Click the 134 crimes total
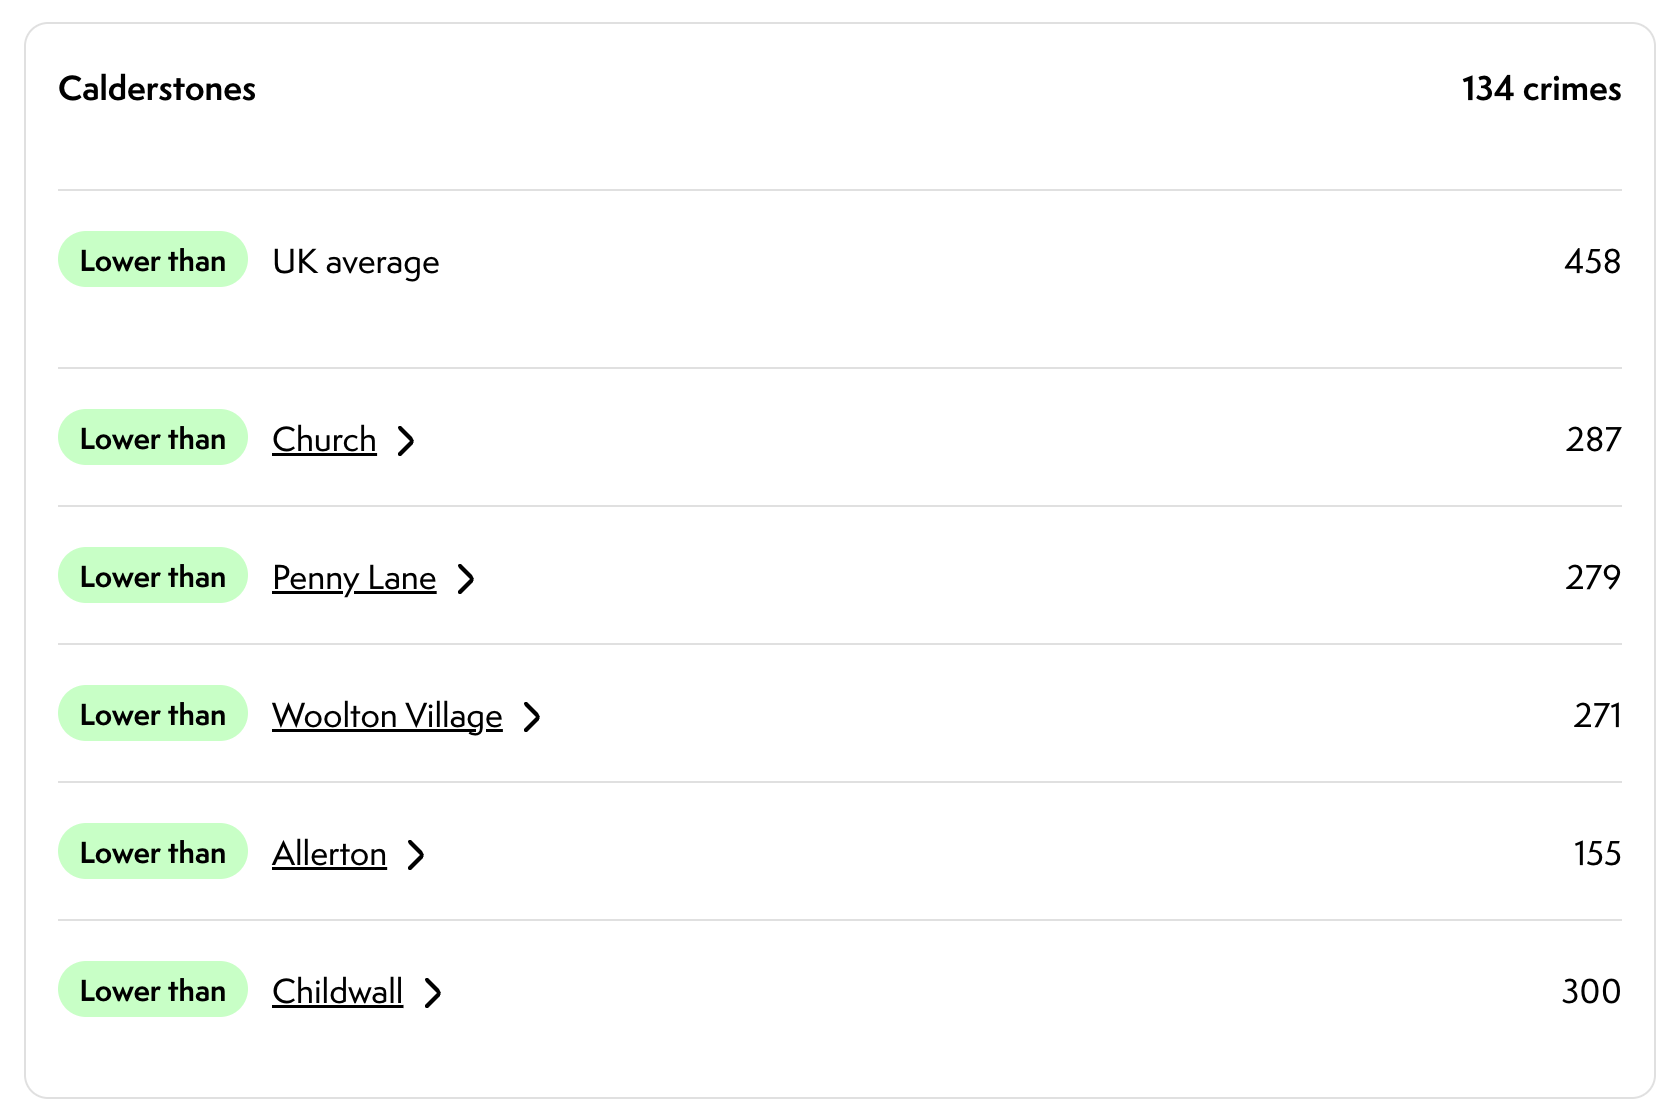 1541,89
